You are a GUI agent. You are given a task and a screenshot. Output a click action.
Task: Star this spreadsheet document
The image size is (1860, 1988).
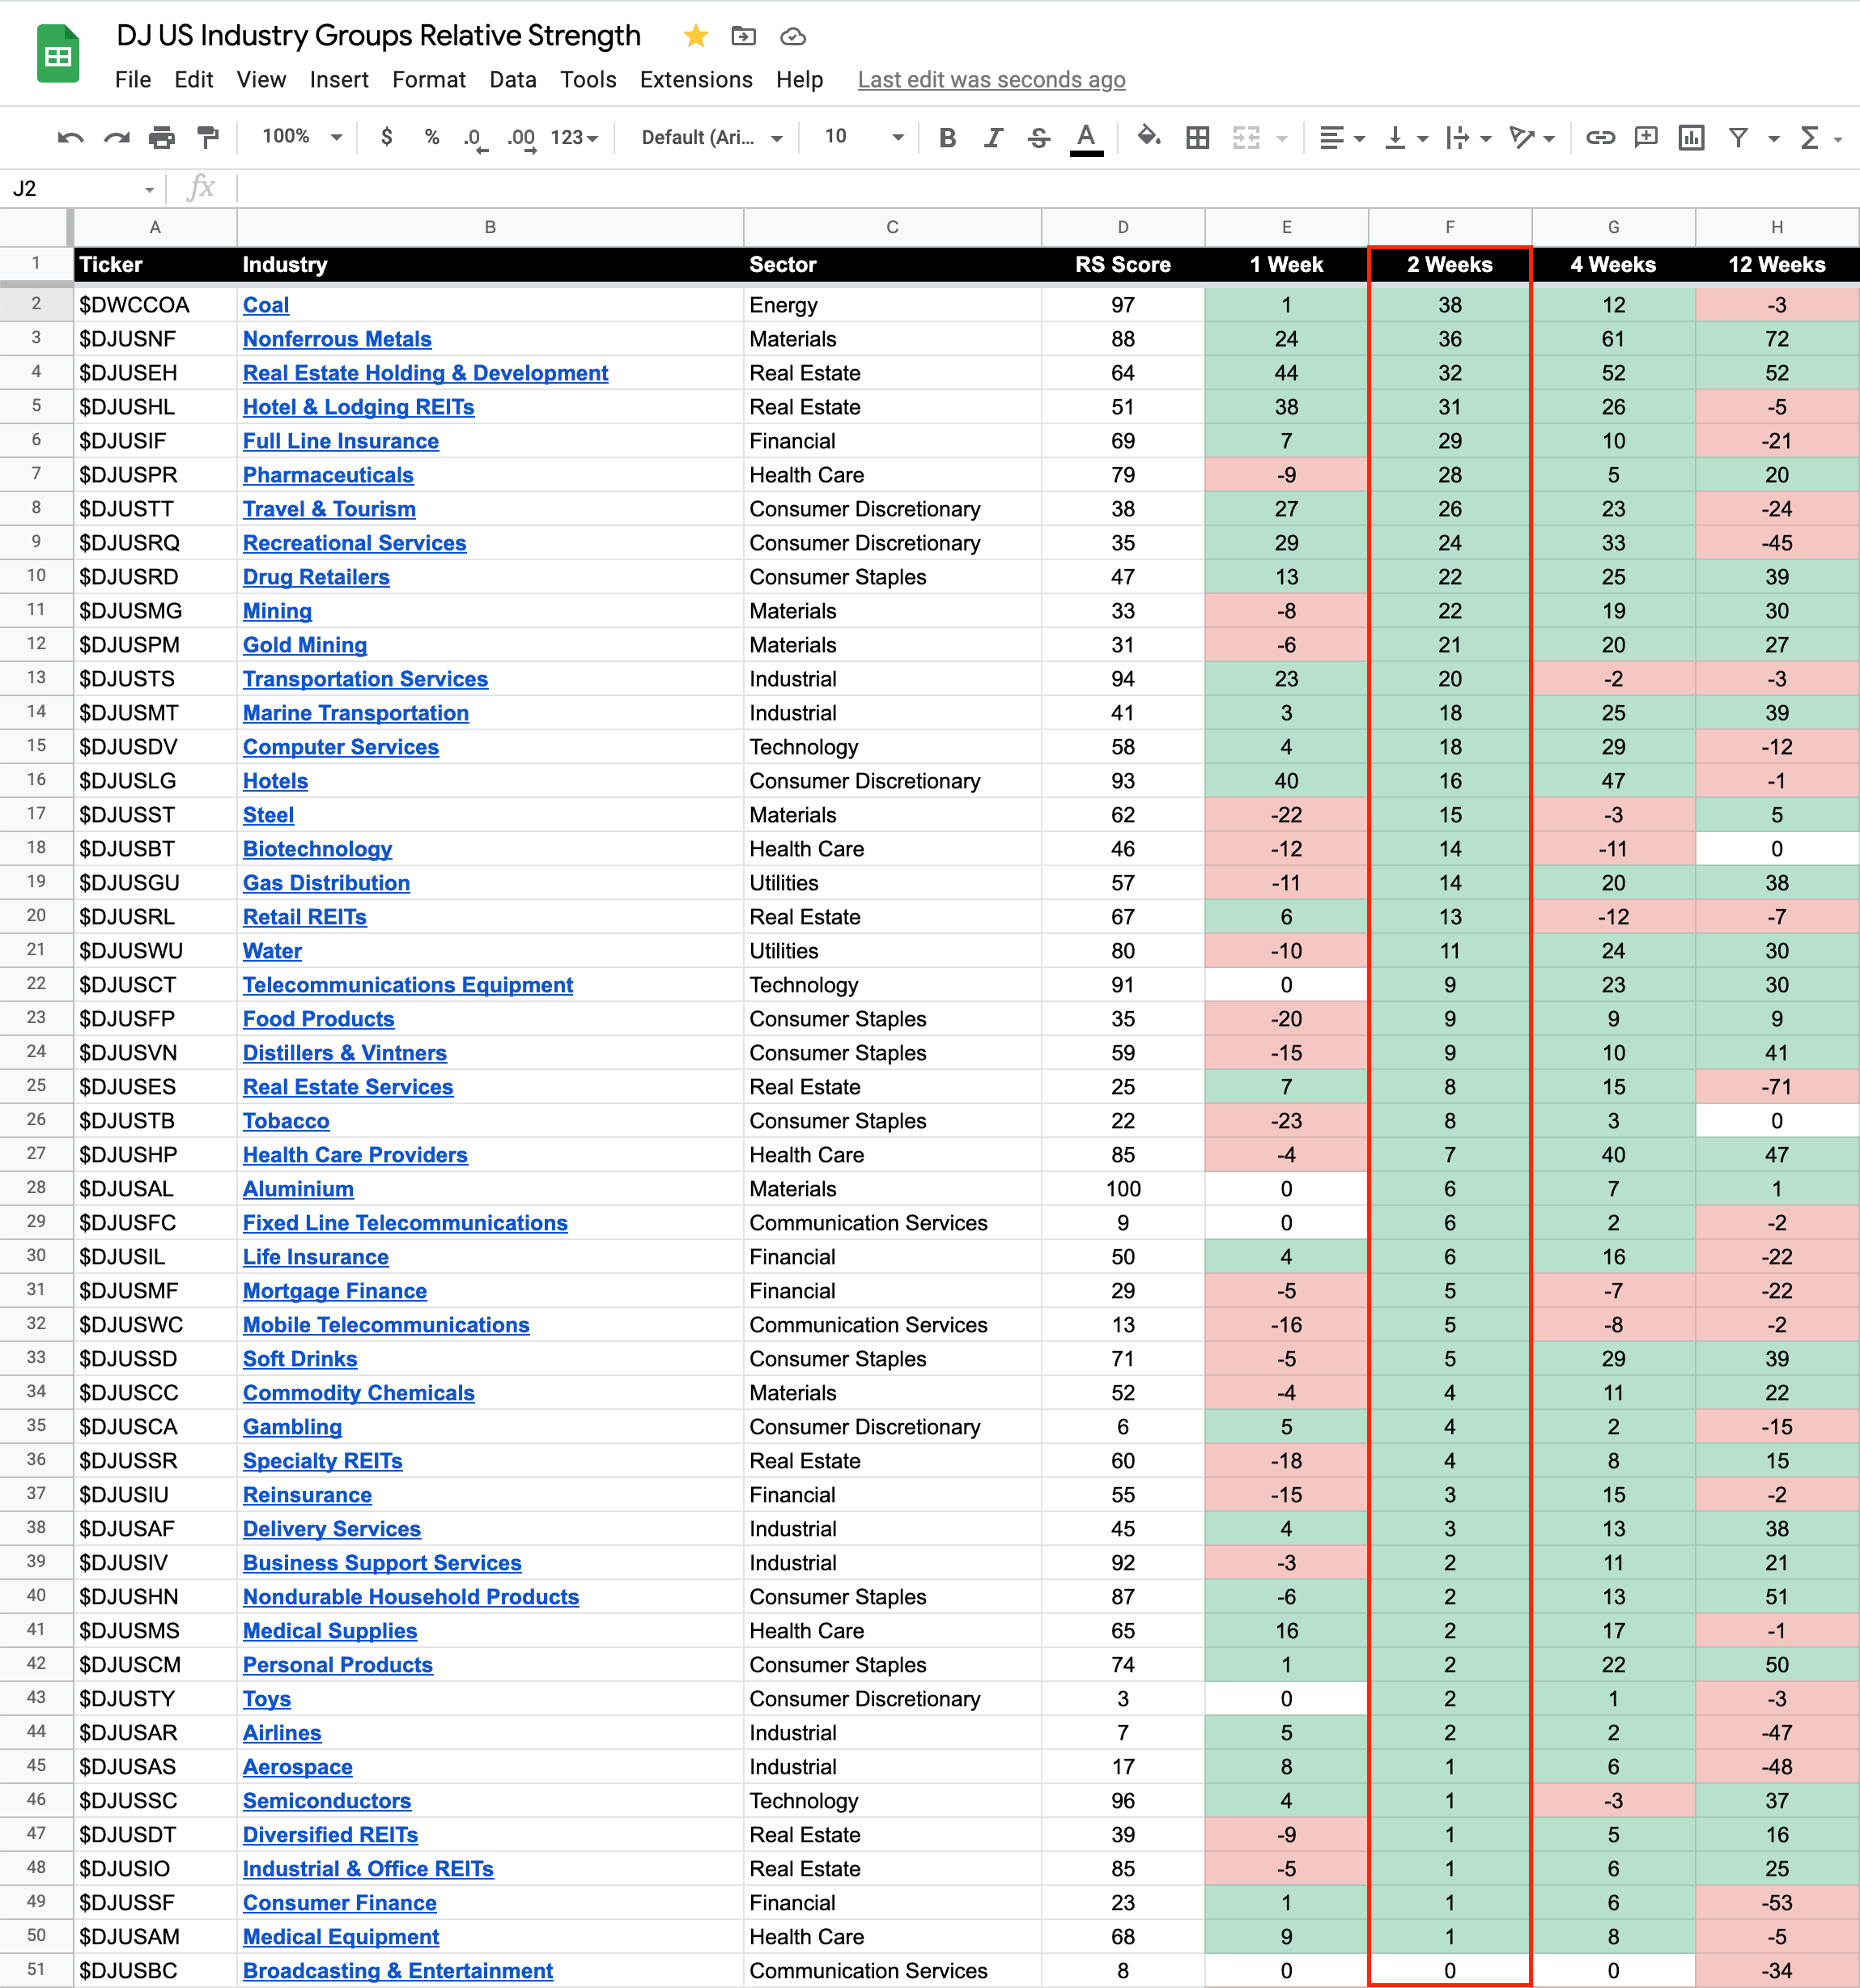pyautogui.click(x=696, y=37)
